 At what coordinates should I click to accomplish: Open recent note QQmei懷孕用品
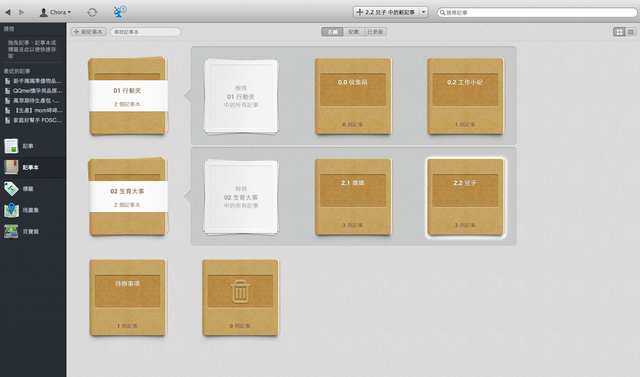point(33,91)
